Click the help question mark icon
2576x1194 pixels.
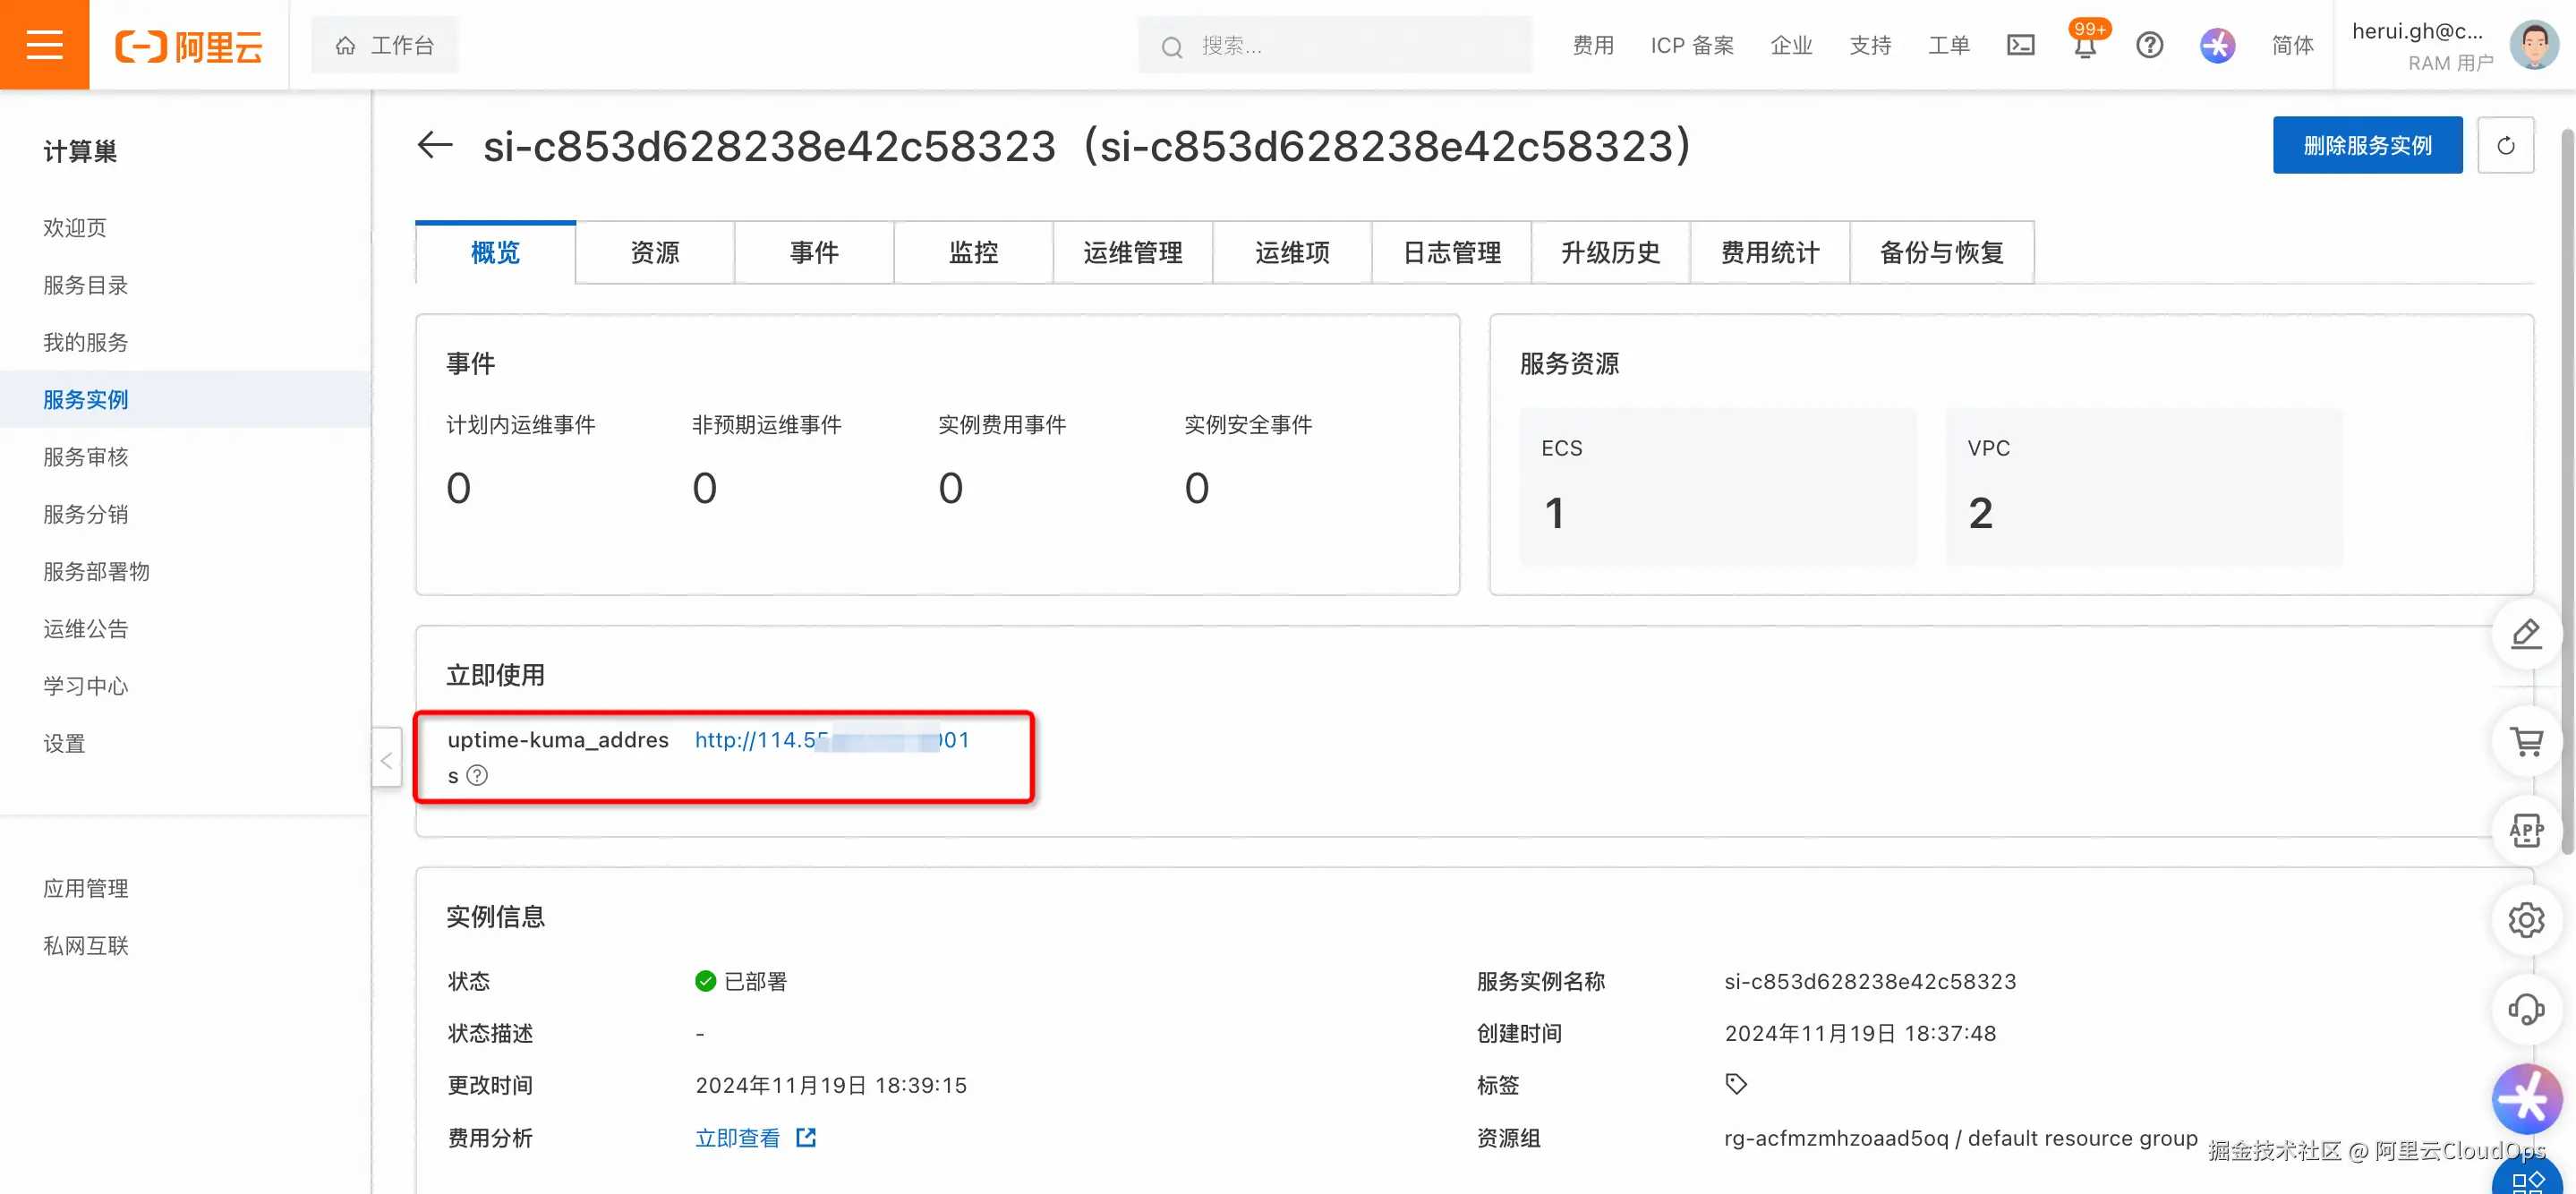click(2149, 46)
